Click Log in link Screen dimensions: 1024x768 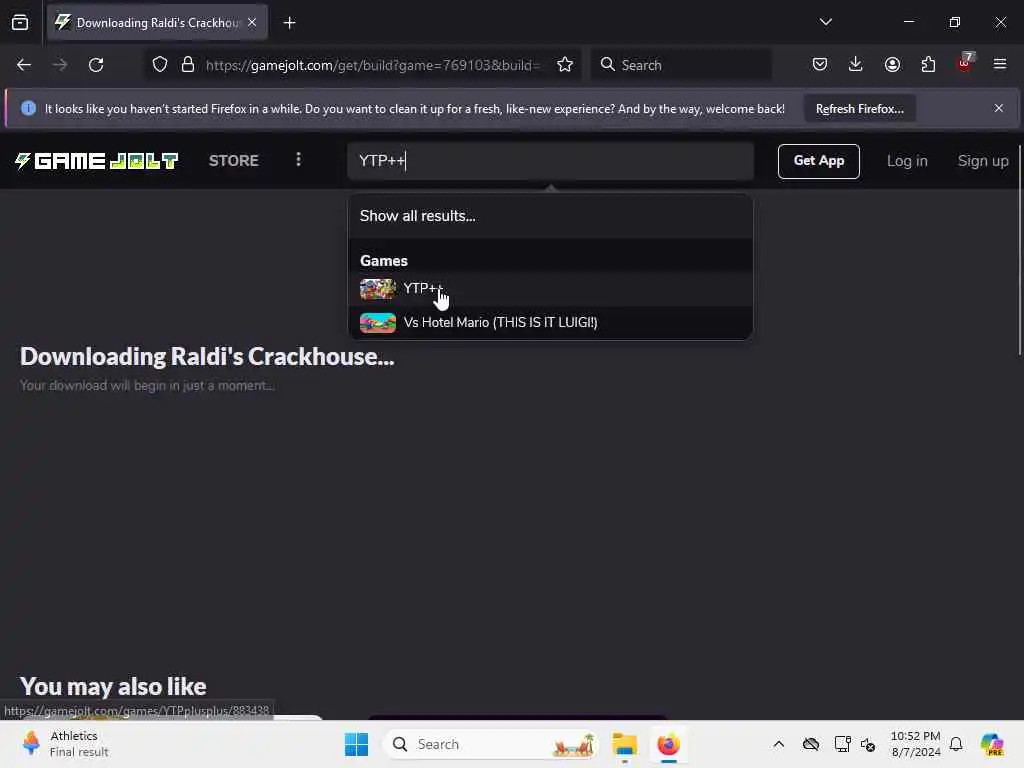pos(907,161)
